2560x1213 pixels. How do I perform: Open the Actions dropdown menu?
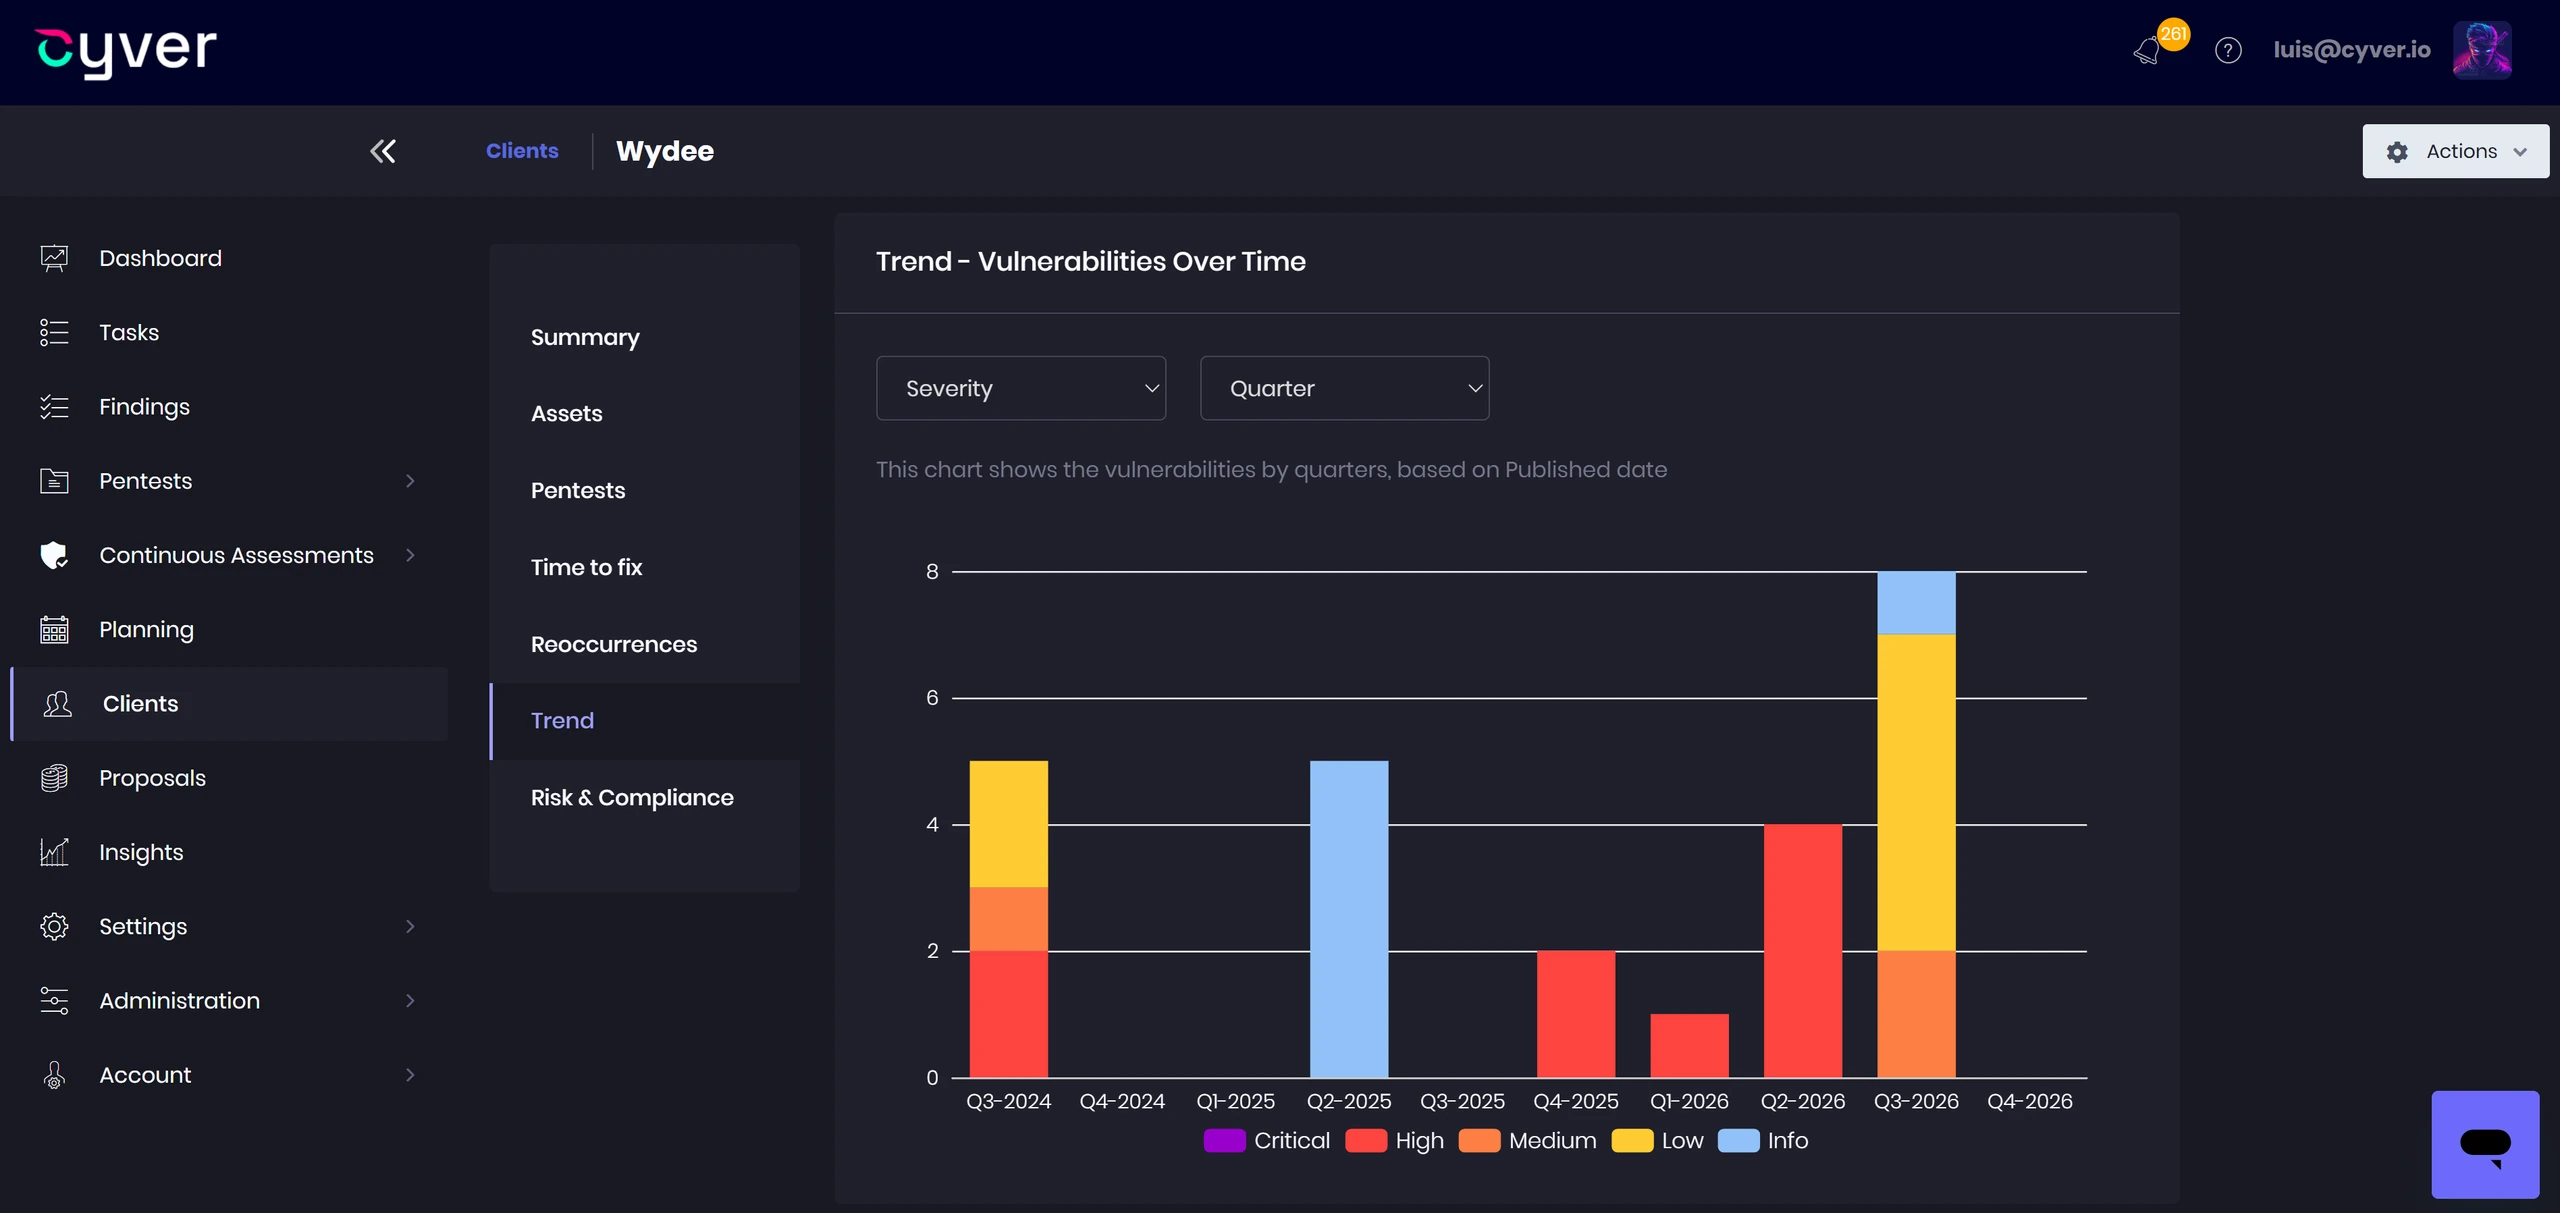point(2455,151)
